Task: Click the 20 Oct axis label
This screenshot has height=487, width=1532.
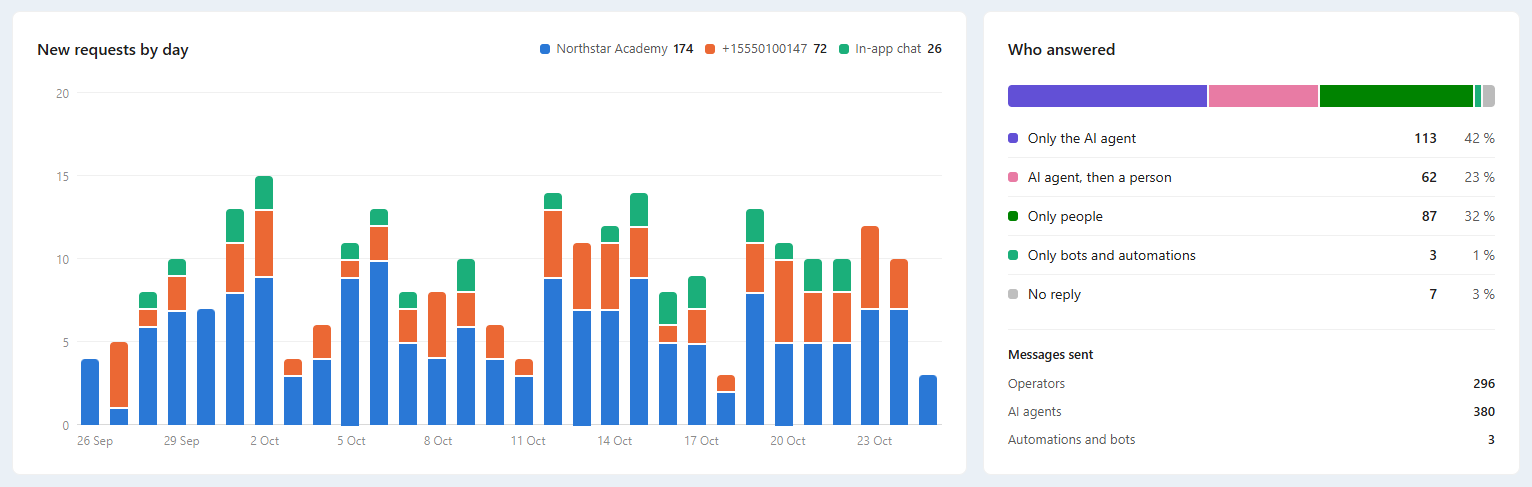Action: click(x=789, y=441)
